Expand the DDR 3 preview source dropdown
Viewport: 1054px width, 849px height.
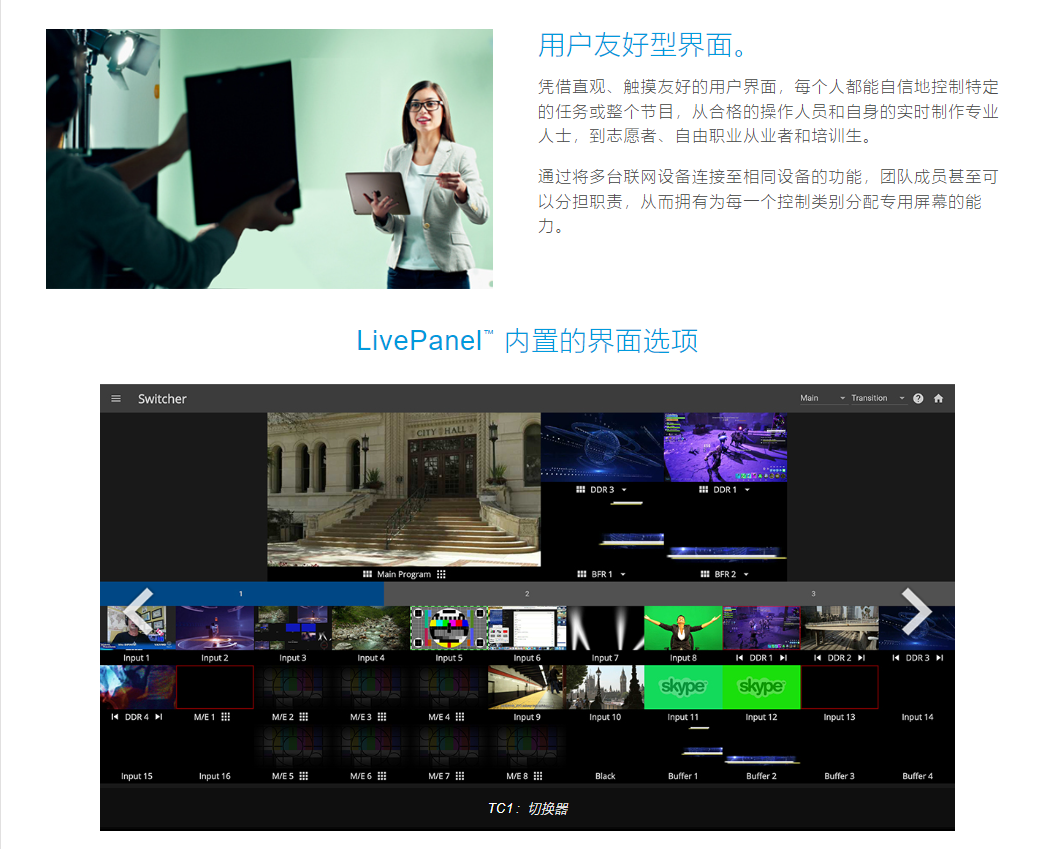pos(624,489)
